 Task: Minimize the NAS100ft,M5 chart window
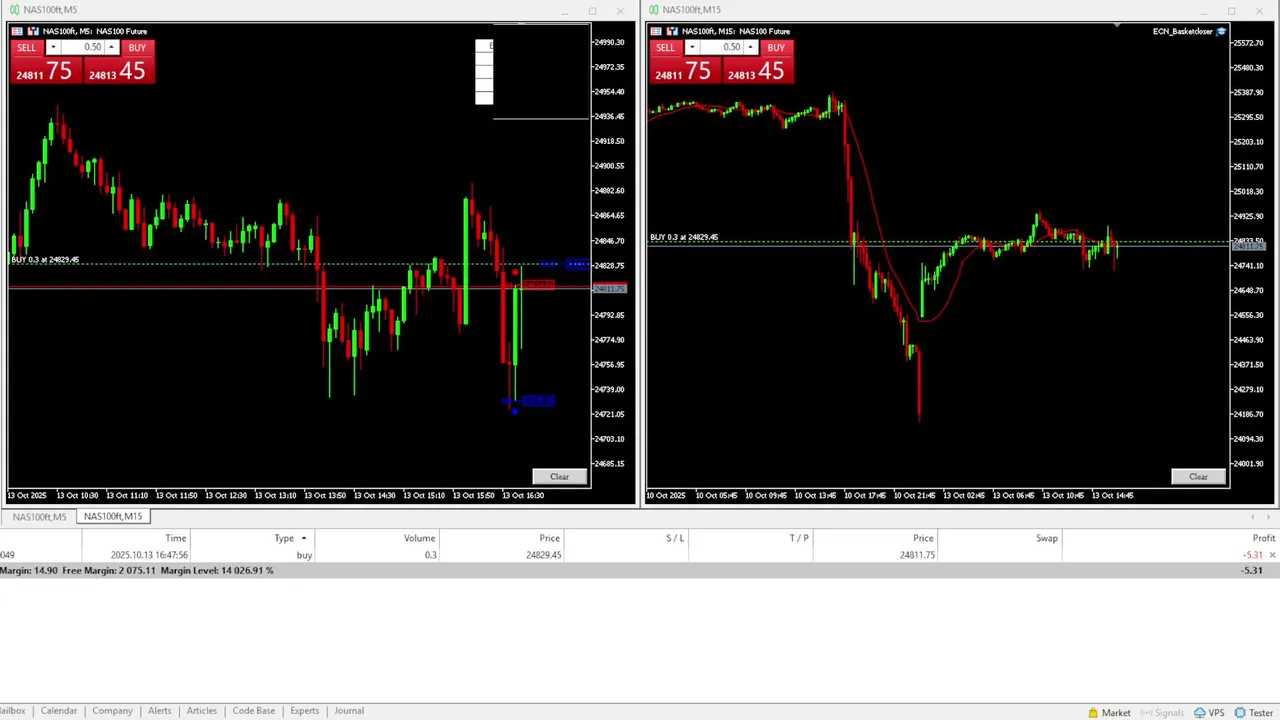[565, 11]
